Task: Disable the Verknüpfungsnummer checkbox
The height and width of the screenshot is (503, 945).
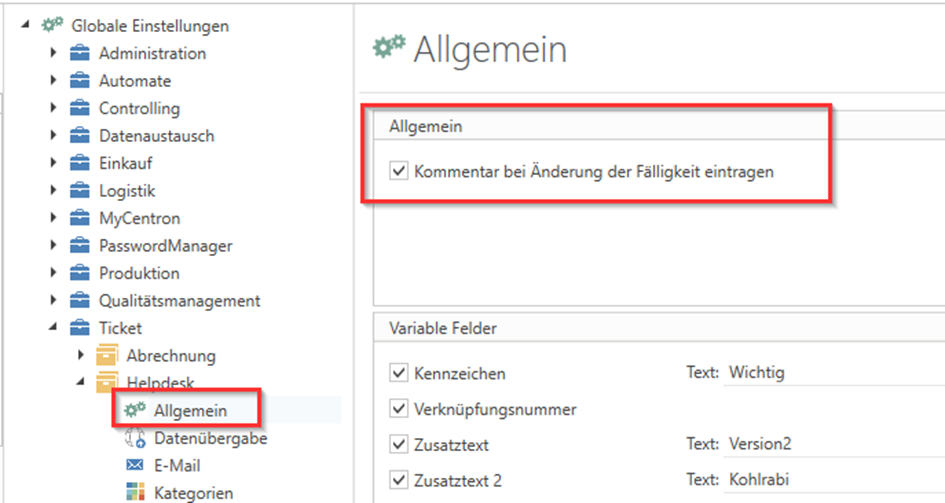Action: coord(397,409)
